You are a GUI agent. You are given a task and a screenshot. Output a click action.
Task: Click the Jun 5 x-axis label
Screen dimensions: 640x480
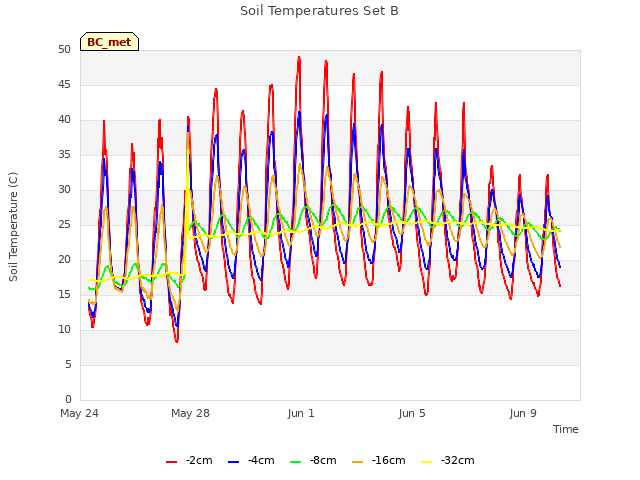coord(412,413)
